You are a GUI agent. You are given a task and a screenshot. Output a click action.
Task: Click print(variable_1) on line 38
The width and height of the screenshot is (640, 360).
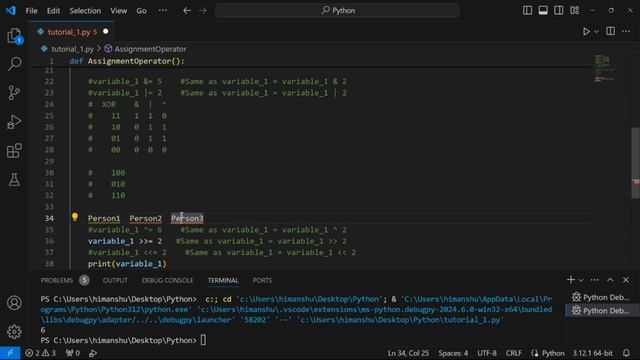coord(127,264)
